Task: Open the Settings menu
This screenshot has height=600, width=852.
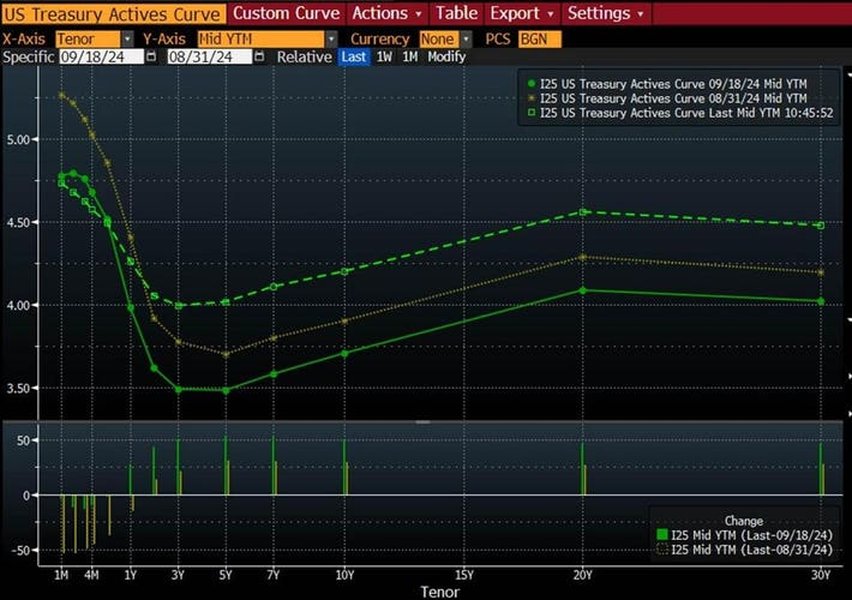Action: pos(606,14)
